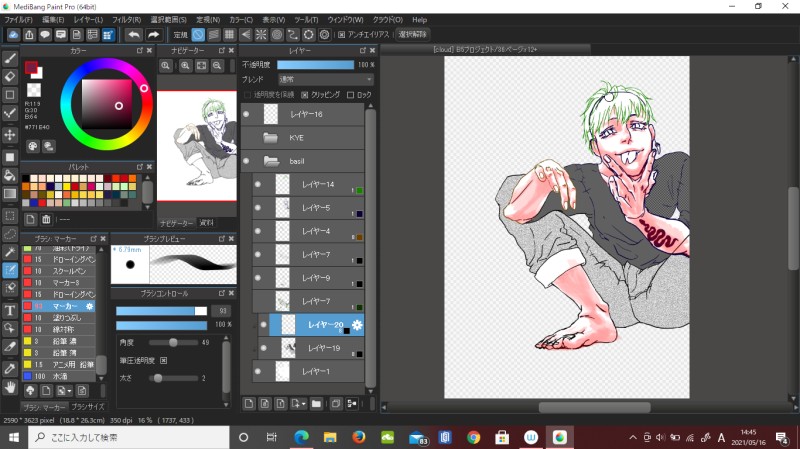This screenshot has height=449, width=800.
Task: Click the Undo arrow in top toolbar
Action: (x=133, y=35)
